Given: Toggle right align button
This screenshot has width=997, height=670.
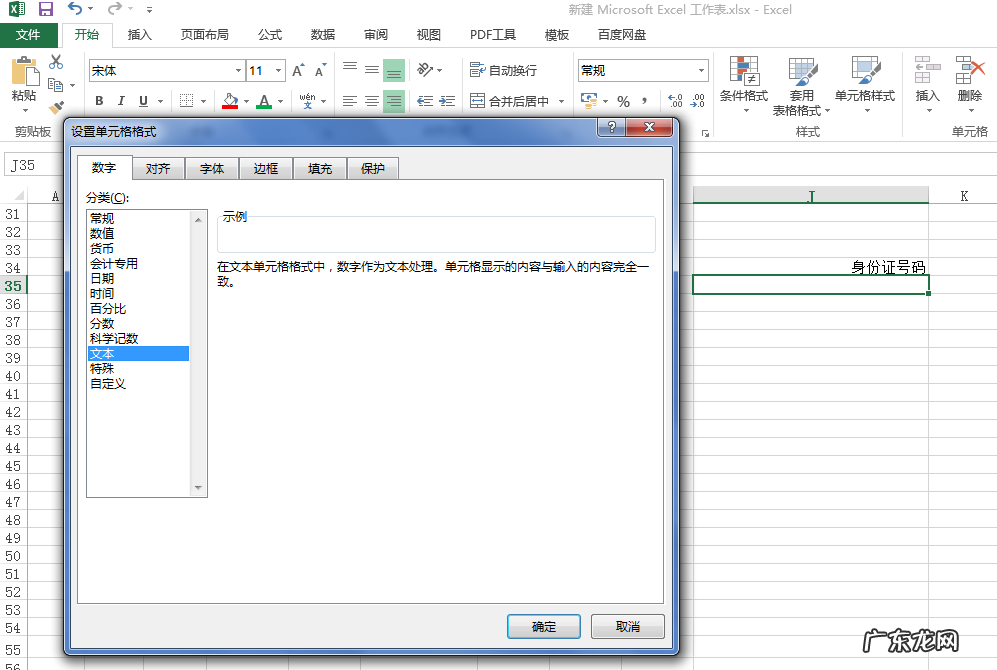Looking at the screenshot, I should click(394, 100).
